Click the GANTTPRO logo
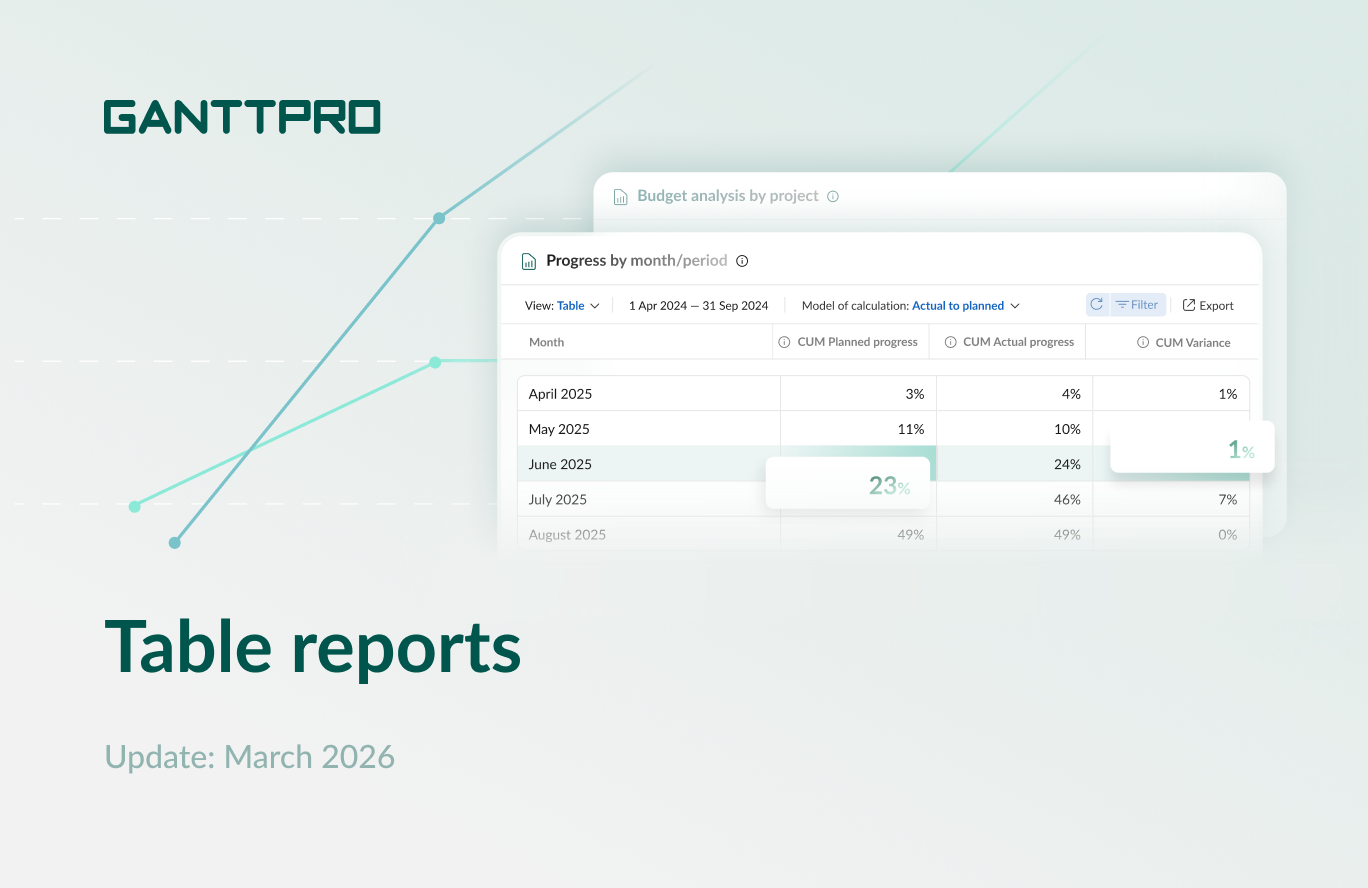The height and width of the screenshot is (888, 1368). coord(242,116)
